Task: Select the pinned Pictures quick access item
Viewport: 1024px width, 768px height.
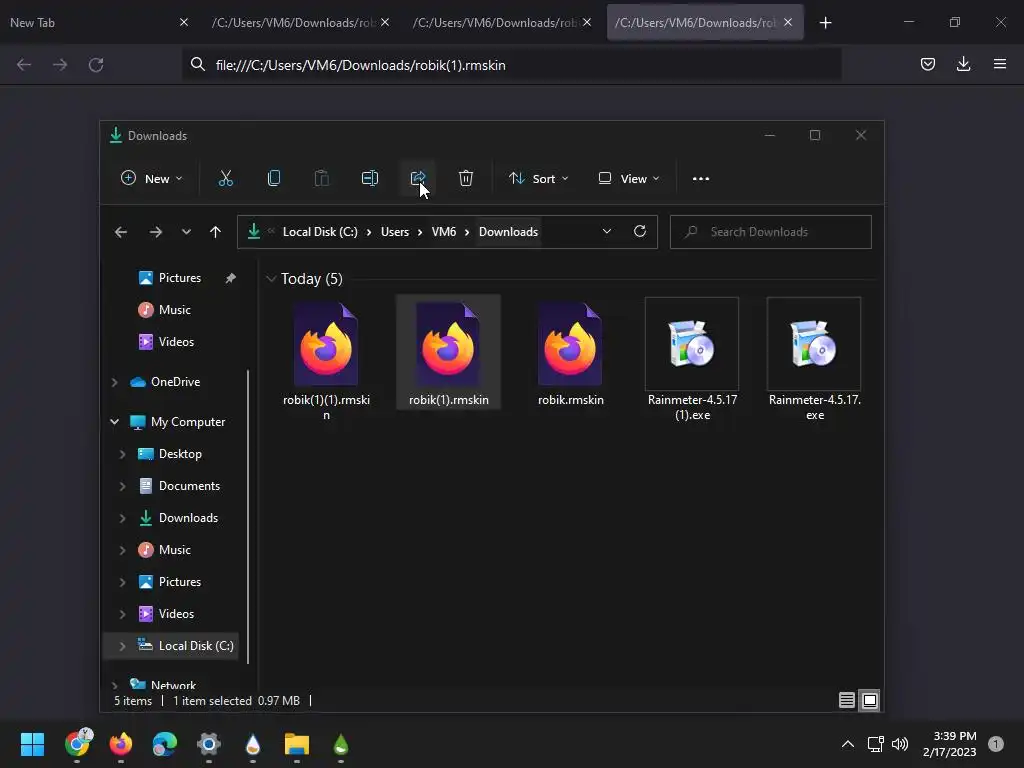Action: [x=180, y=278]
